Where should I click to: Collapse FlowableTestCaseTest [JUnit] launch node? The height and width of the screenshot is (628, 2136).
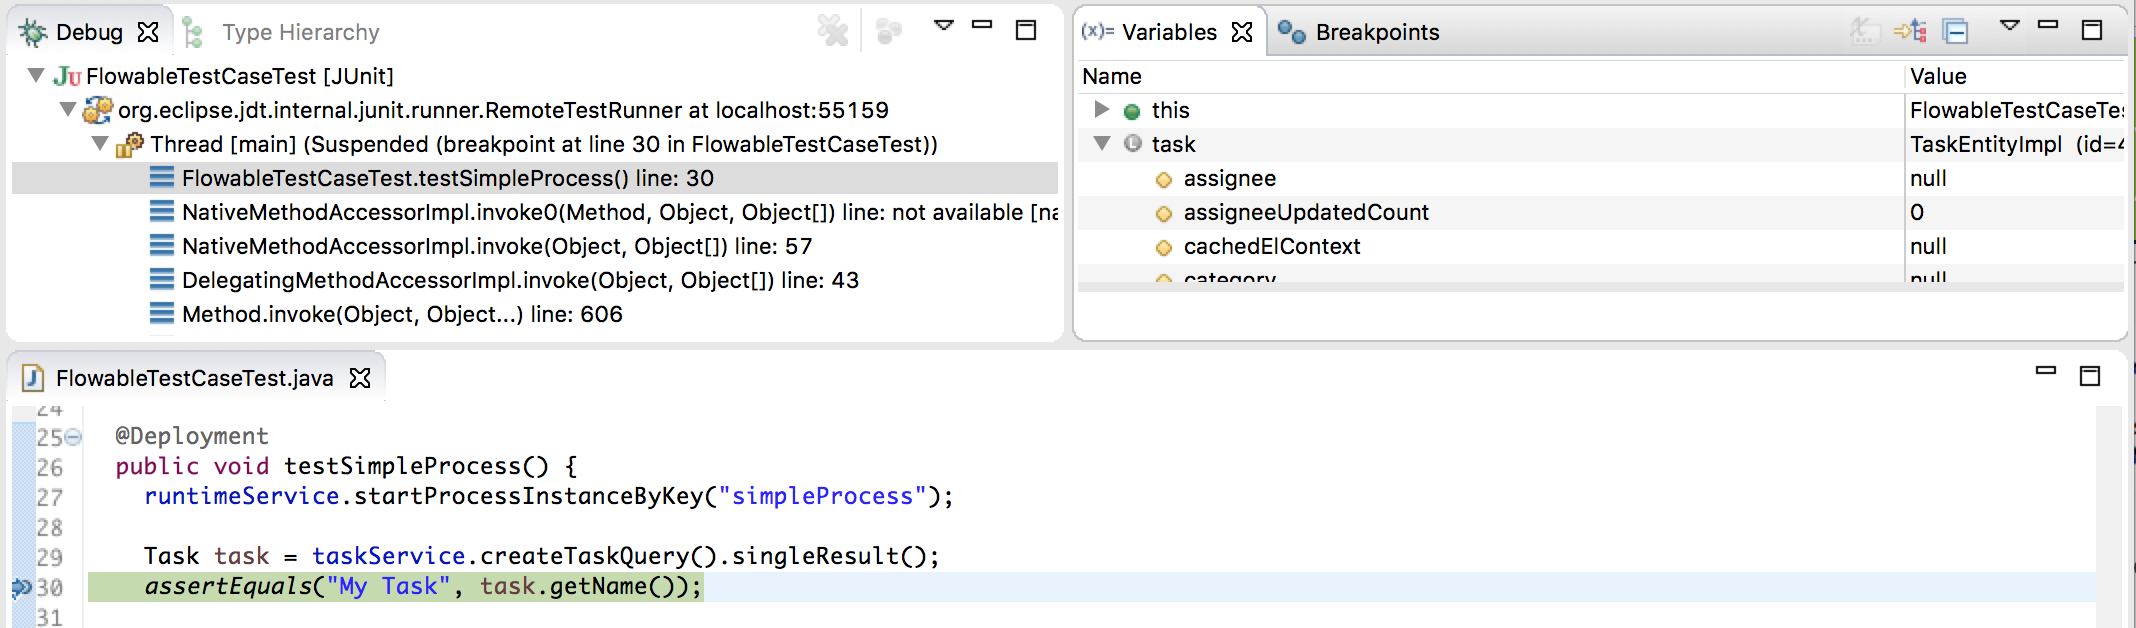point(36,75)
